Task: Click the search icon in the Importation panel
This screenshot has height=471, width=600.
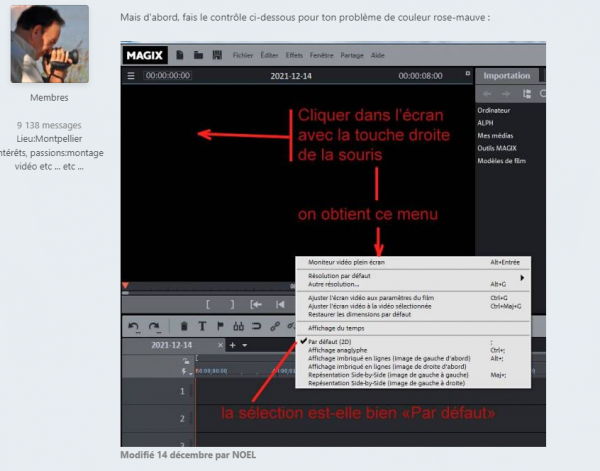Action: (x=543, y=94)
